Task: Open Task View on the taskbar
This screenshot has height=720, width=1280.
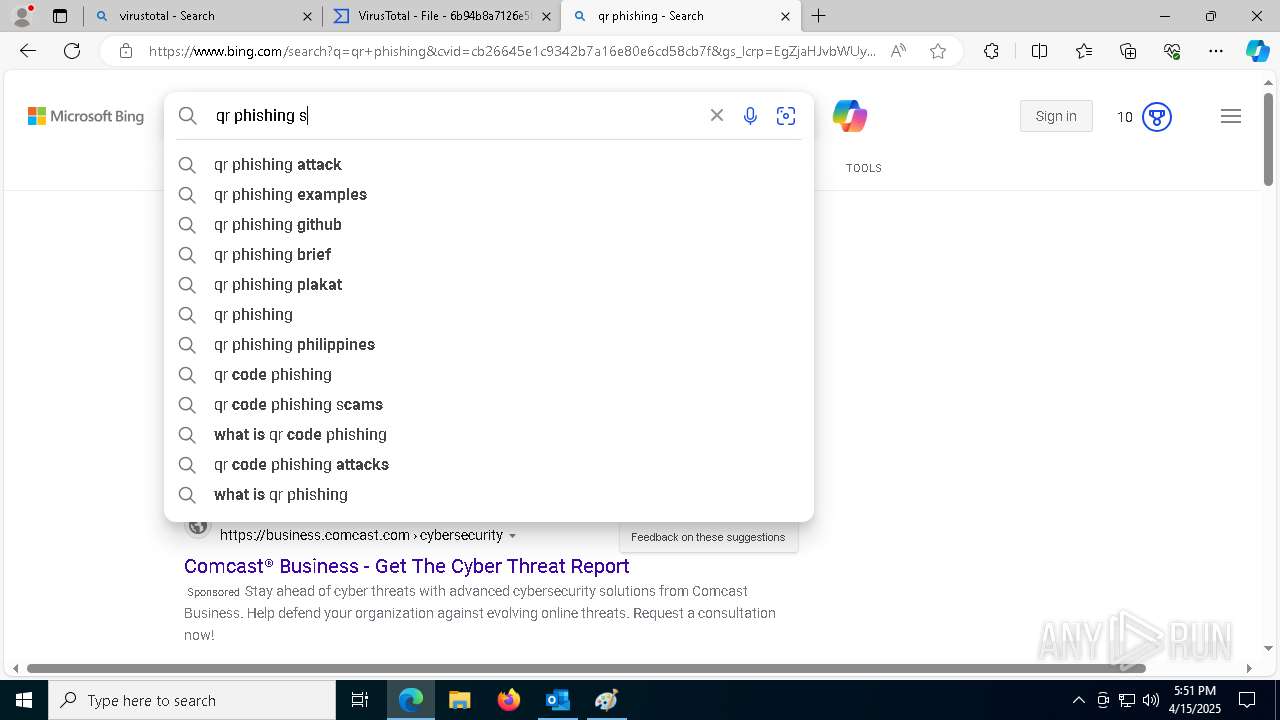Action: [360, 700]
